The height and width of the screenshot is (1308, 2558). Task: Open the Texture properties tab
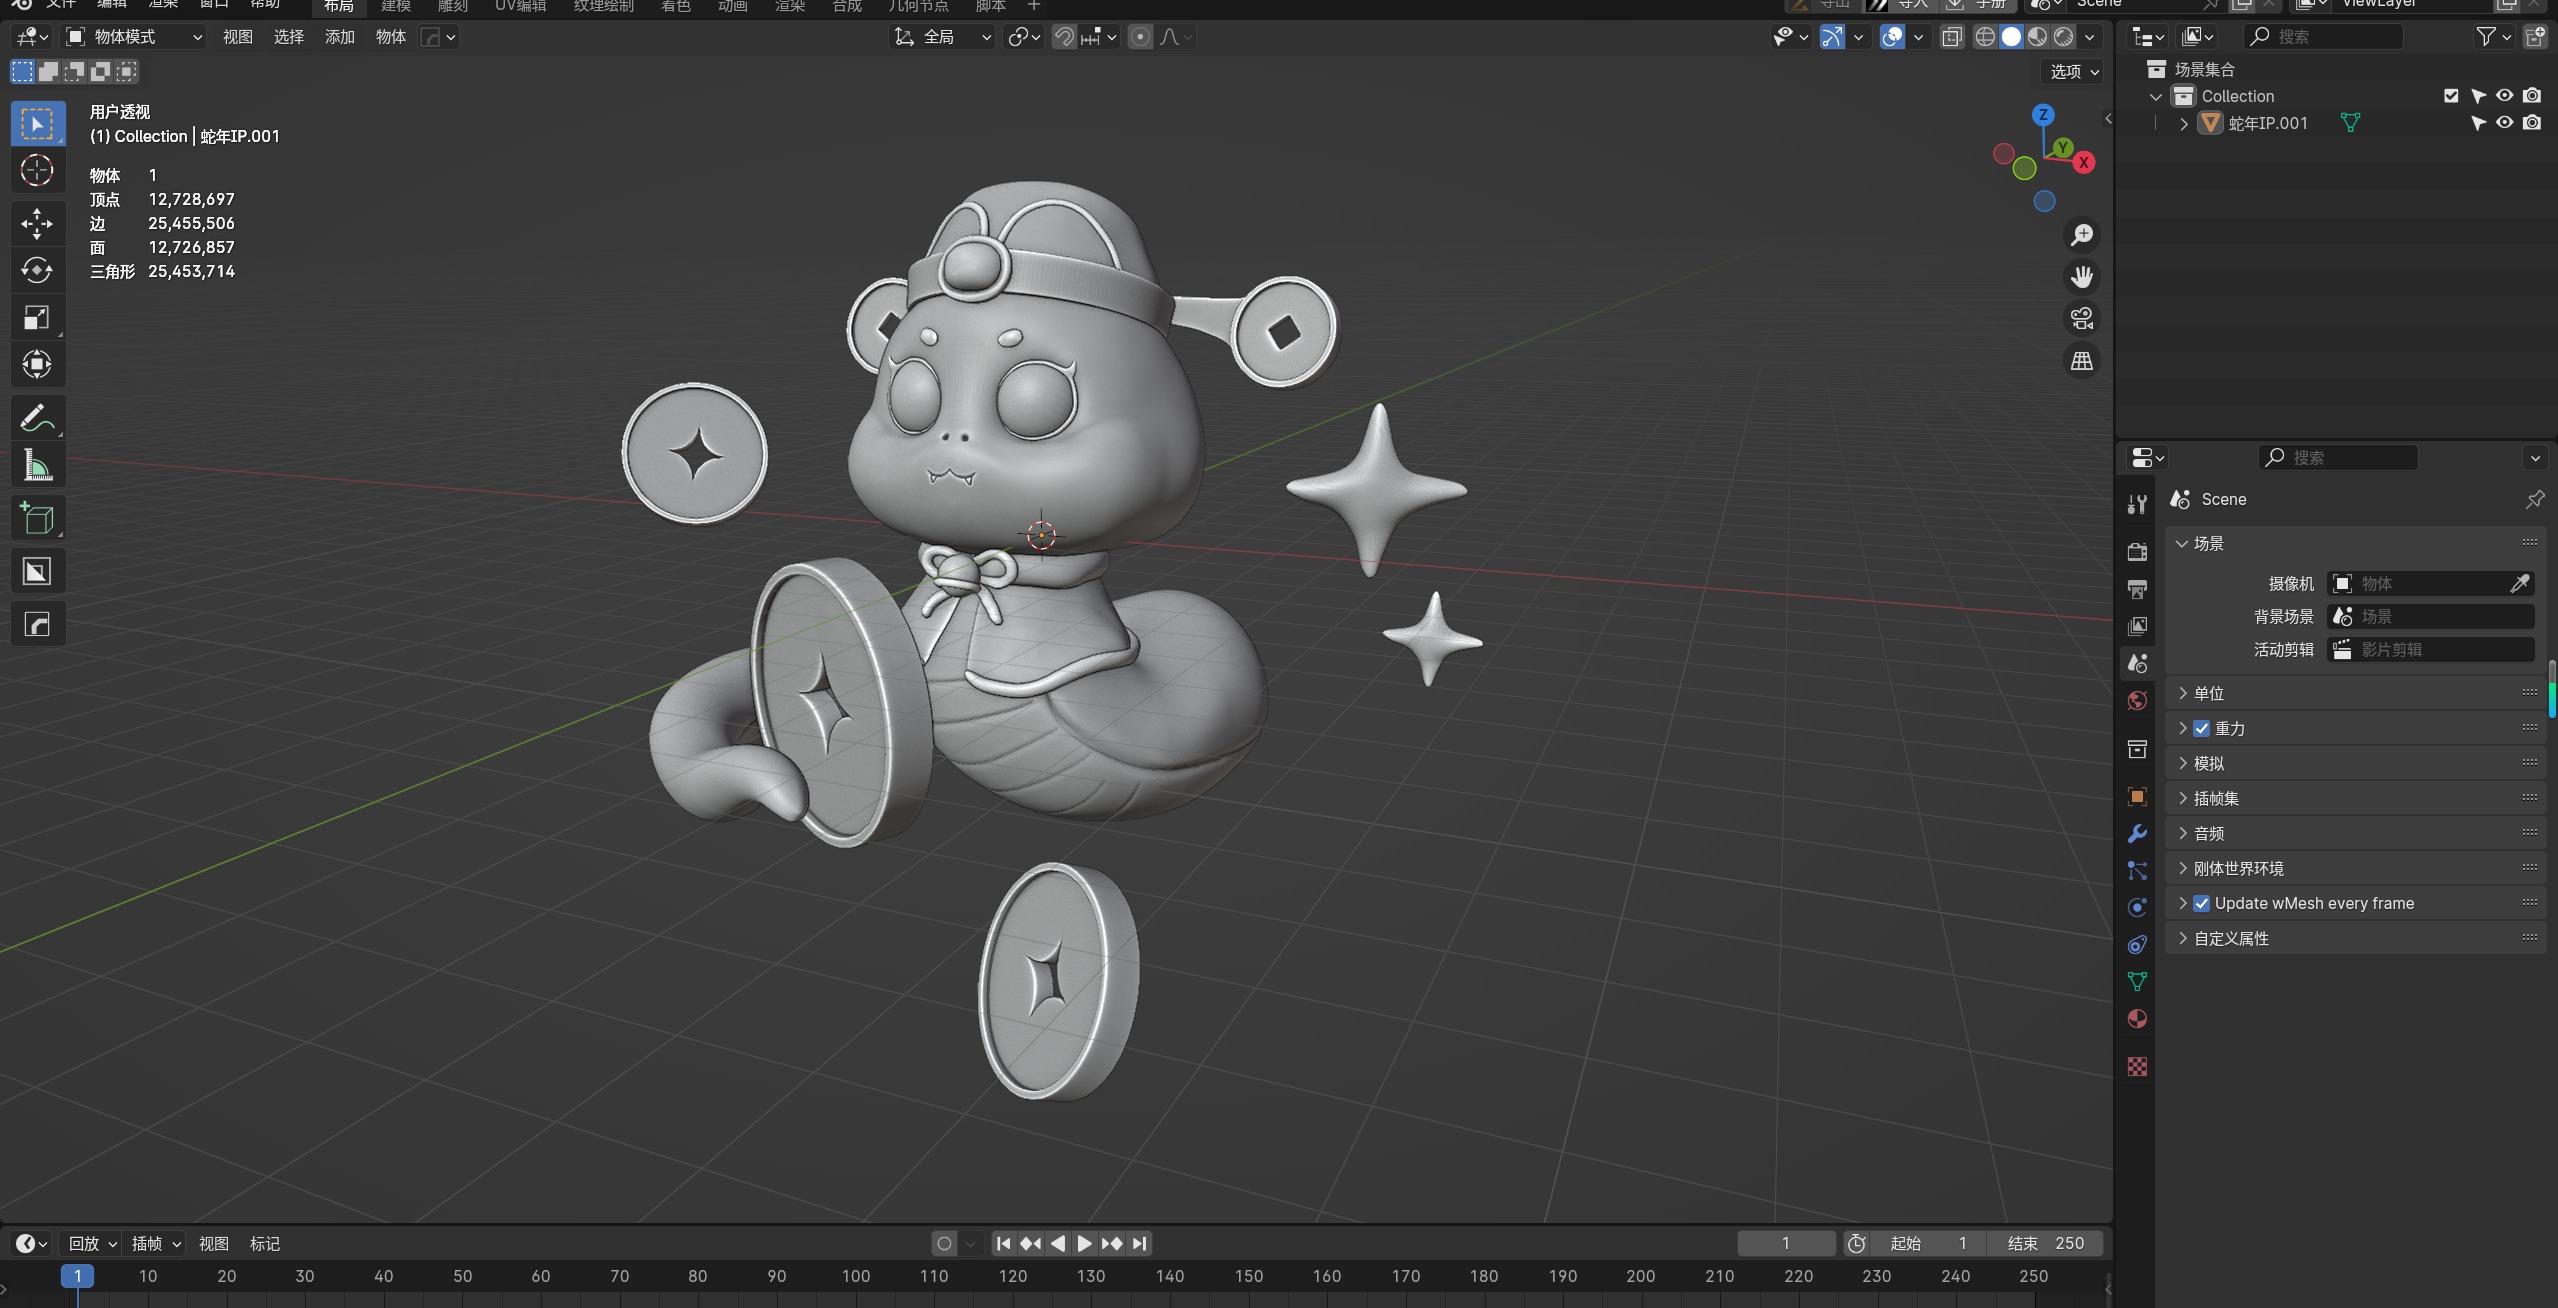click(2137, 1066)
